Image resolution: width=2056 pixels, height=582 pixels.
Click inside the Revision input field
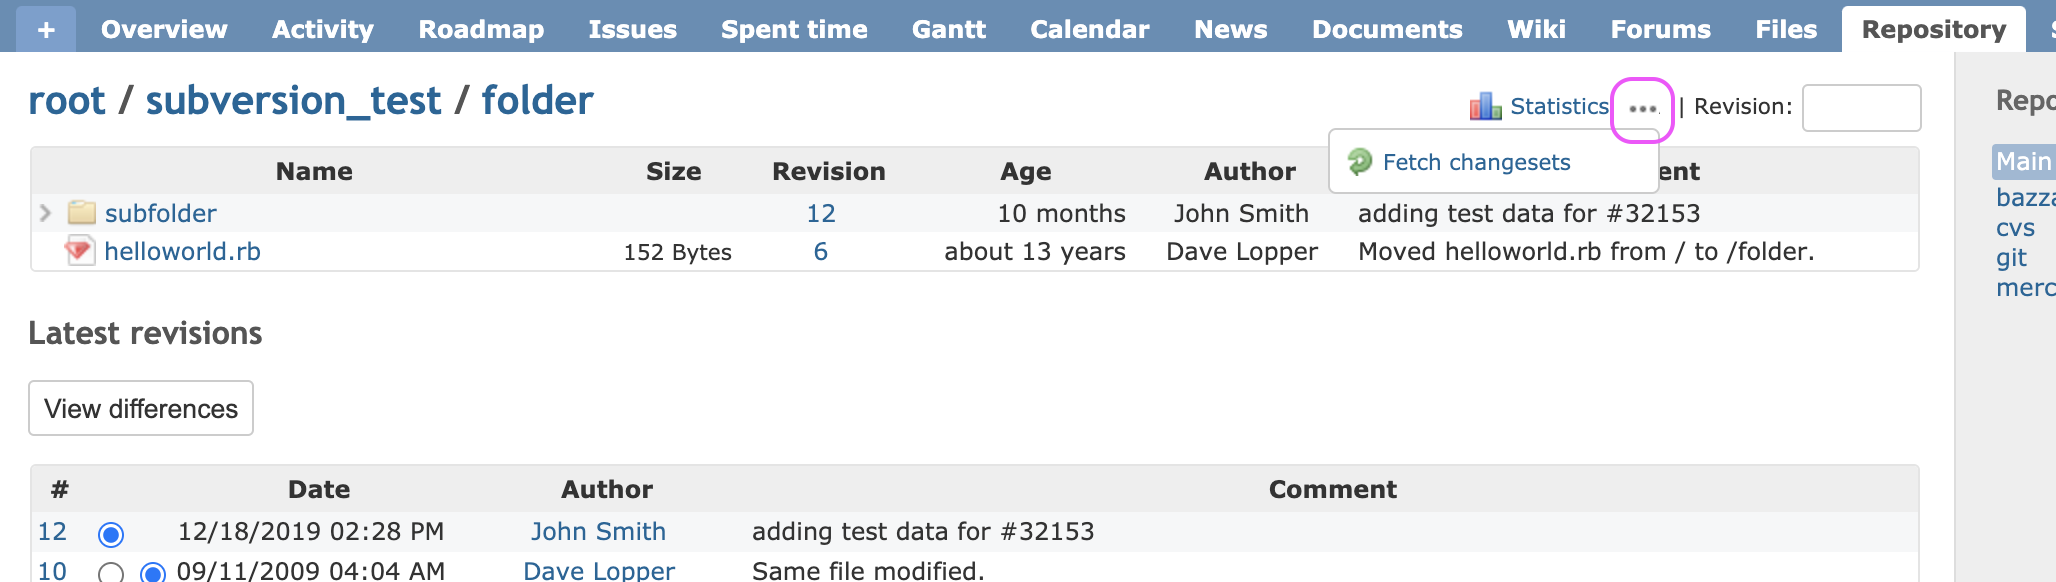[x=1861, y=107]
